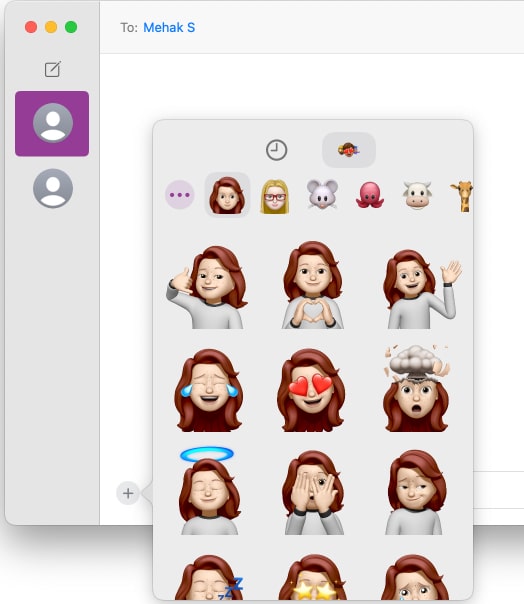The image size is (524, 604).
Task: Send the star eyes Memoji sticker
Action: 313,577
